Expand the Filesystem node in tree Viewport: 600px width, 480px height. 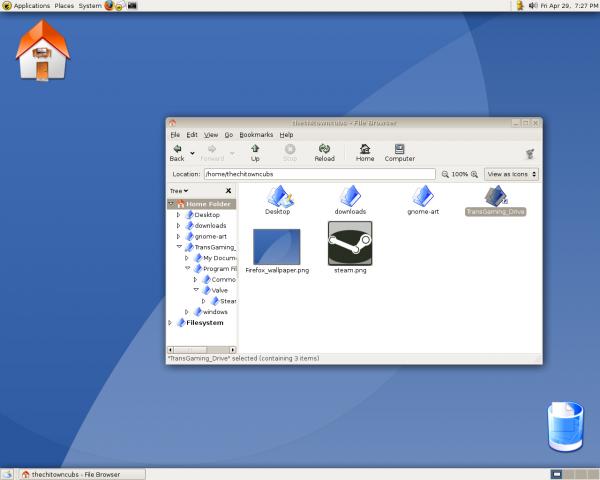pyautogui.click(x=171, y=323)
